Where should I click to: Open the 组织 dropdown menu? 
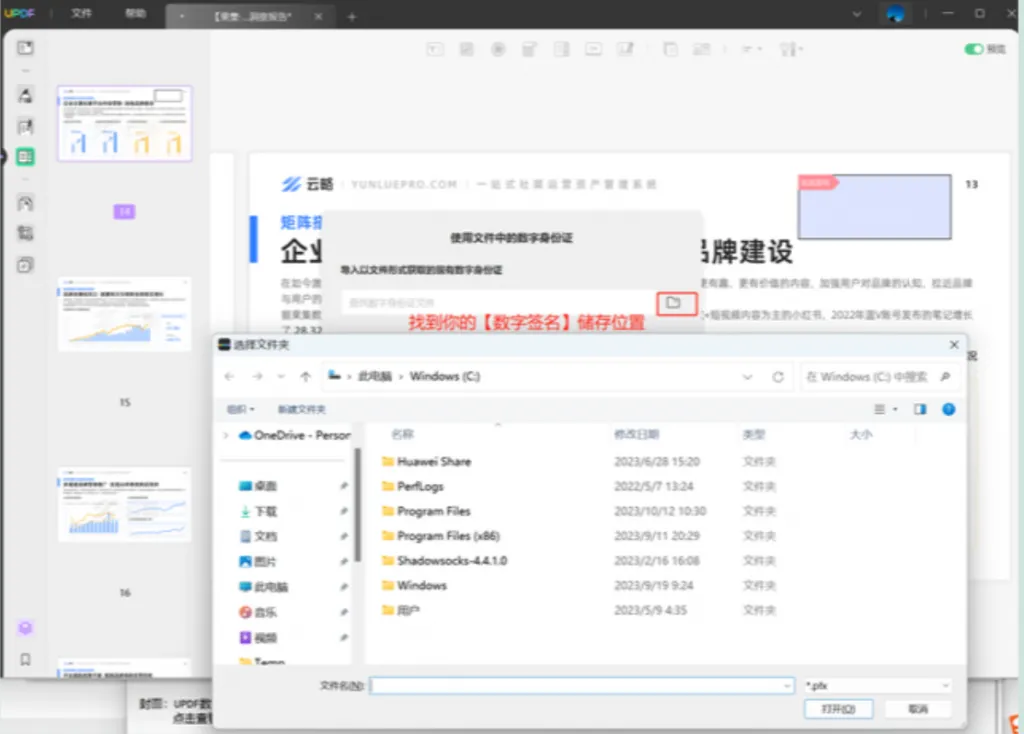240,409
